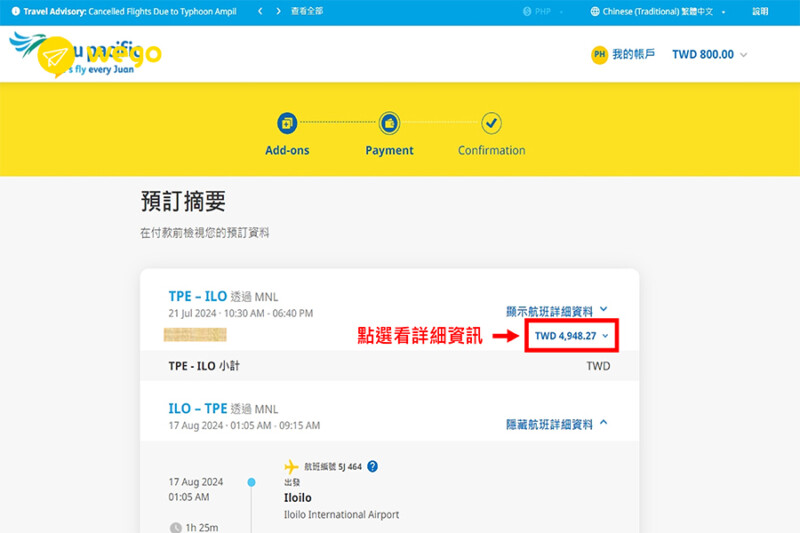Open 我的帳戶 my account menu
This screenshot has height=533, width=800.
[x=634, y=54]
